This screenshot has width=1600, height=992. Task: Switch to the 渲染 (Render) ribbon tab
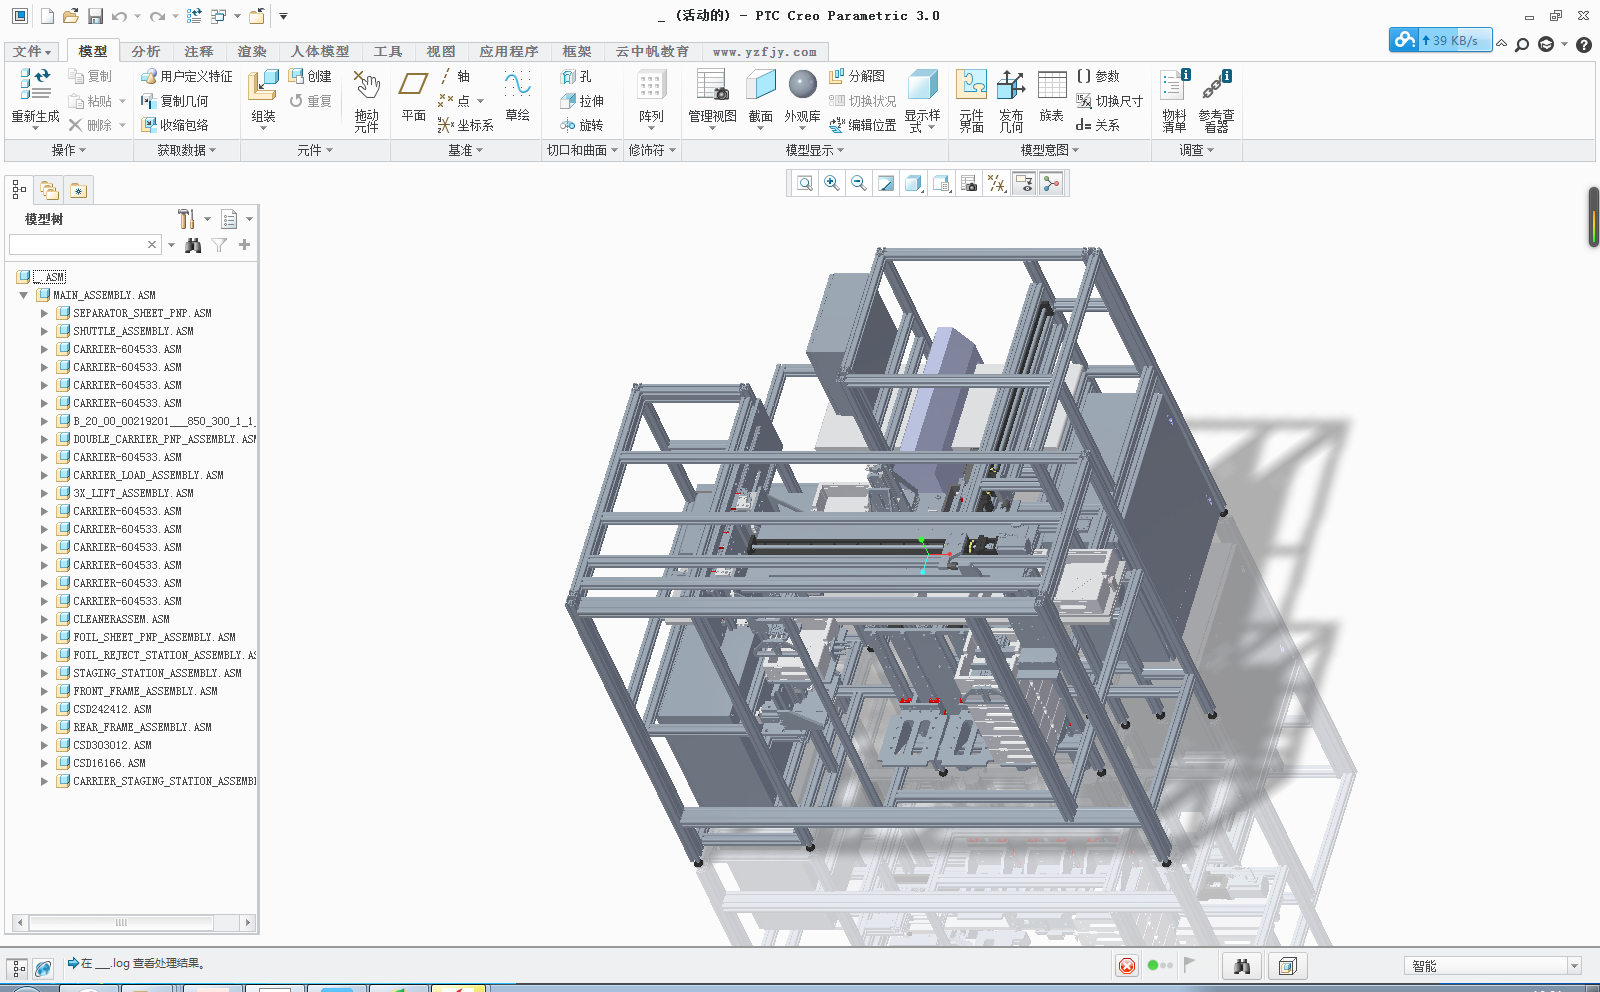click(252, 51)
